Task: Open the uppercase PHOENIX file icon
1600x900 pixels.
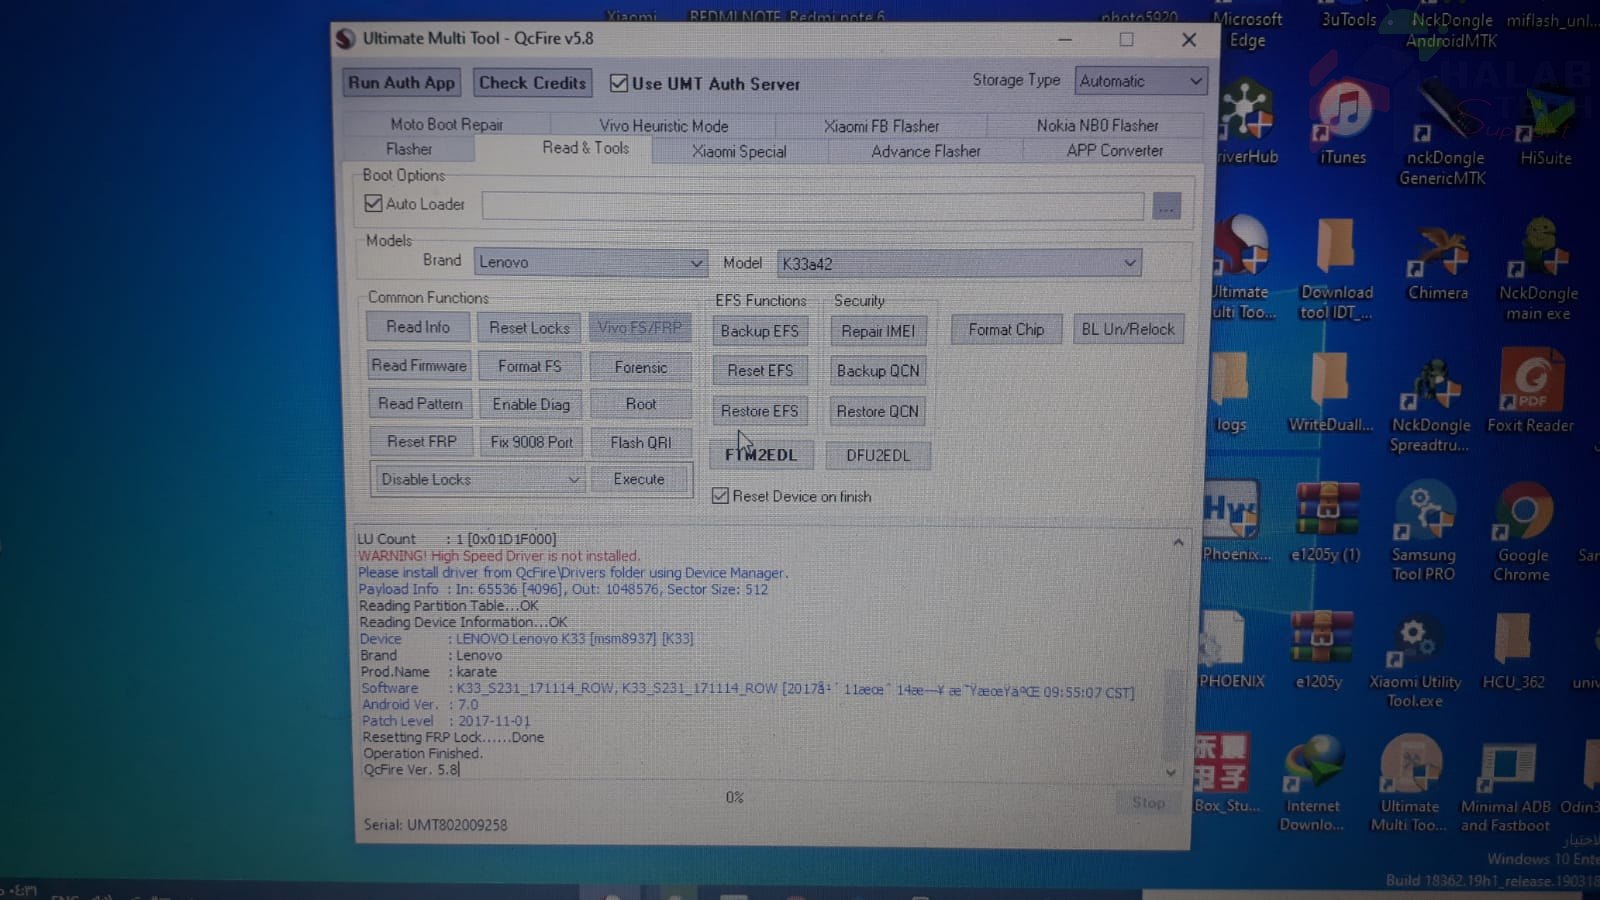Action: pos(1231,650)
